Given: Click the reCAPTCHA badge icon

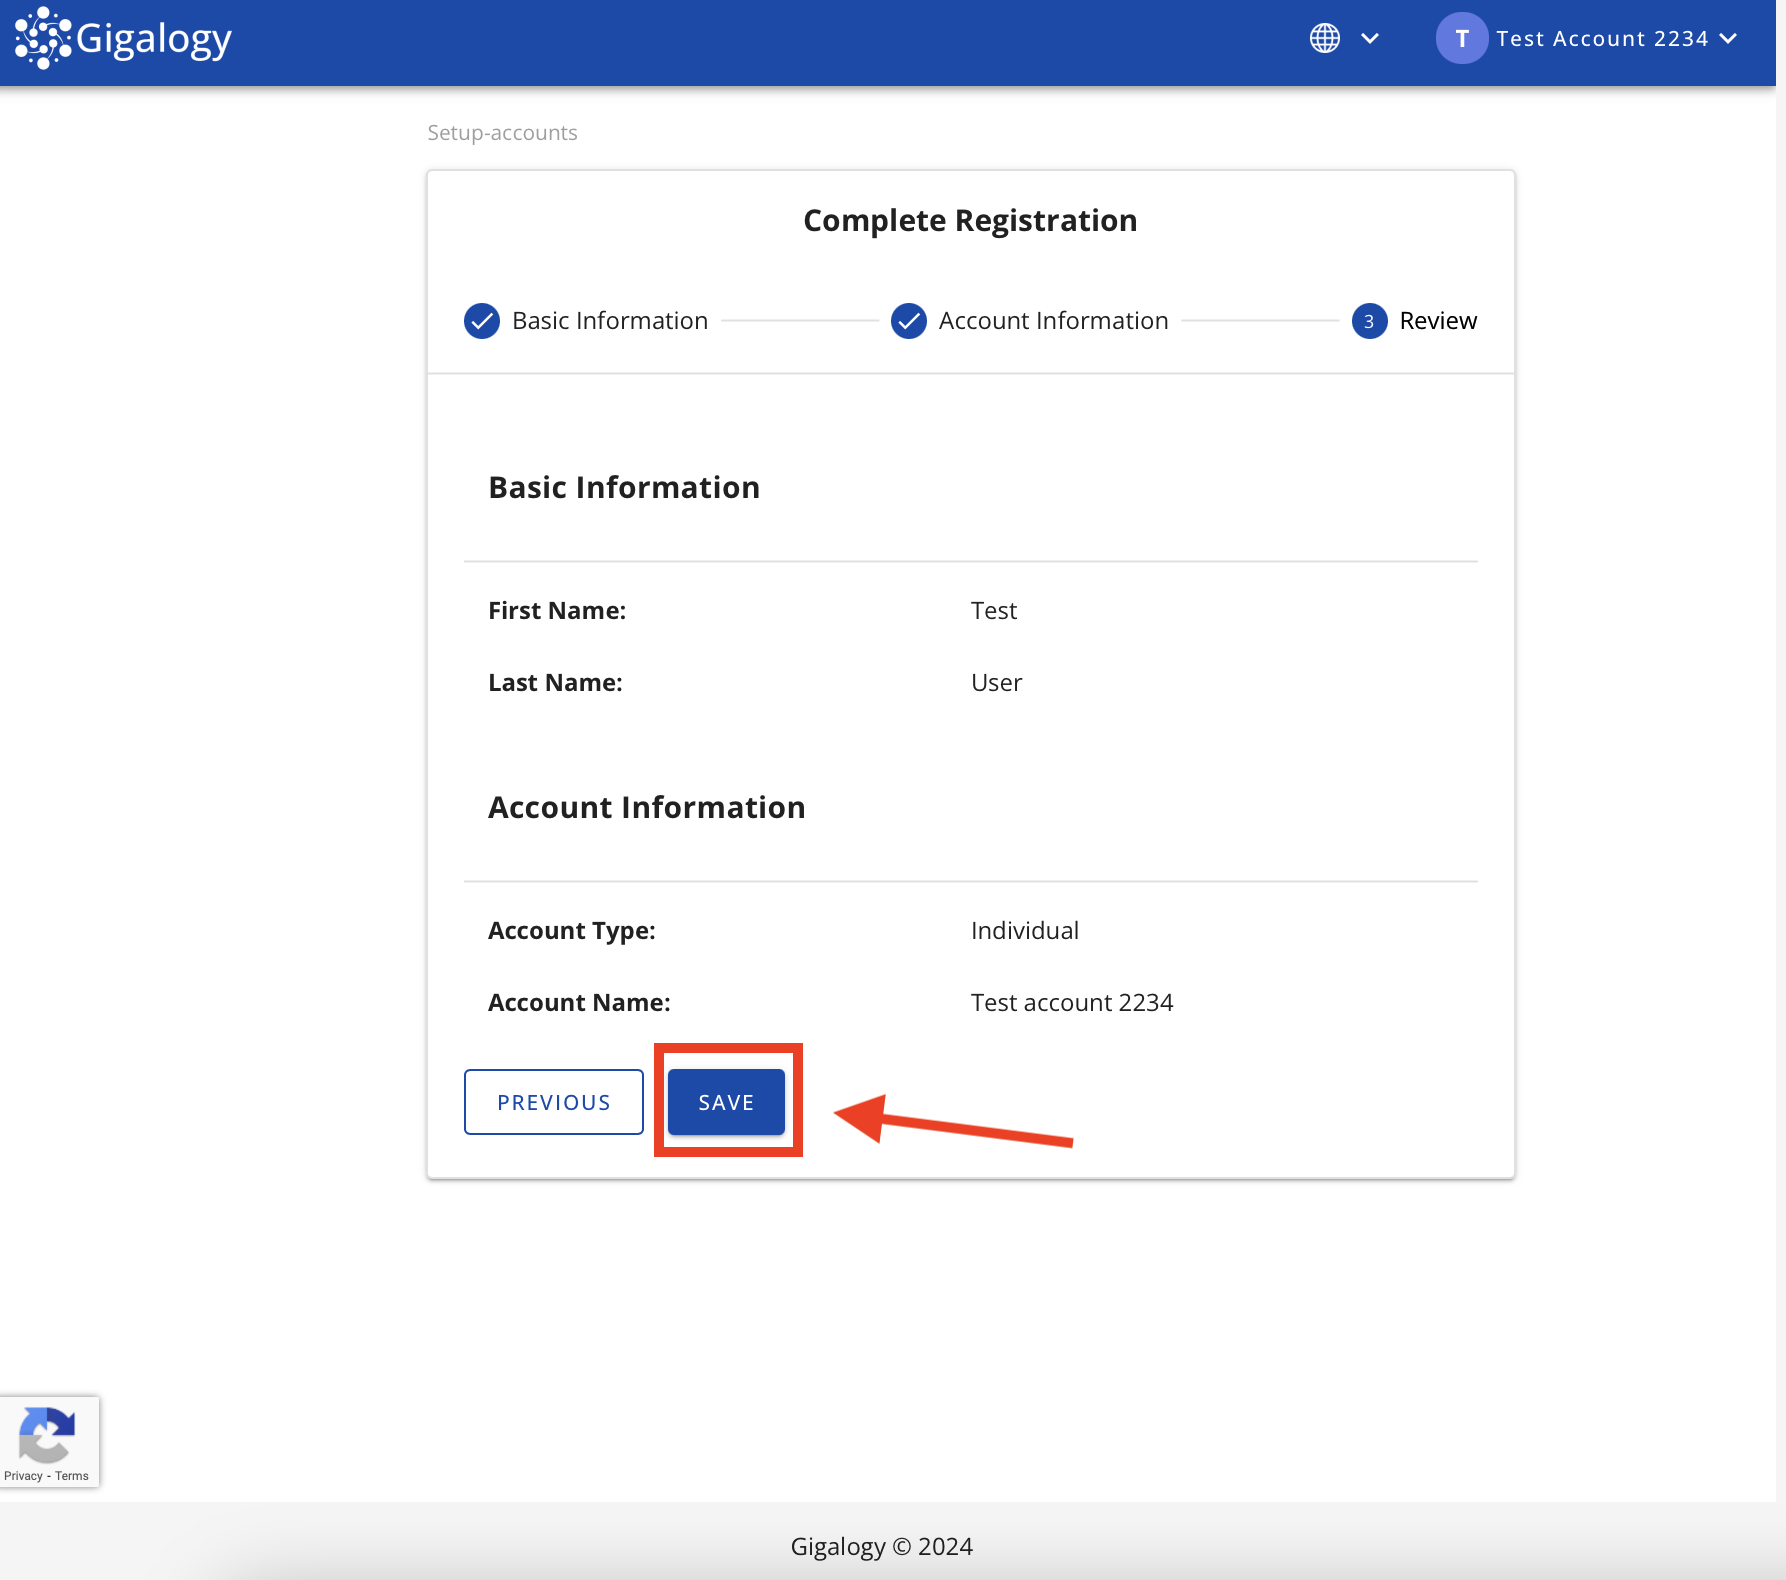Looking at the screenshot, I should [46, 1434].
